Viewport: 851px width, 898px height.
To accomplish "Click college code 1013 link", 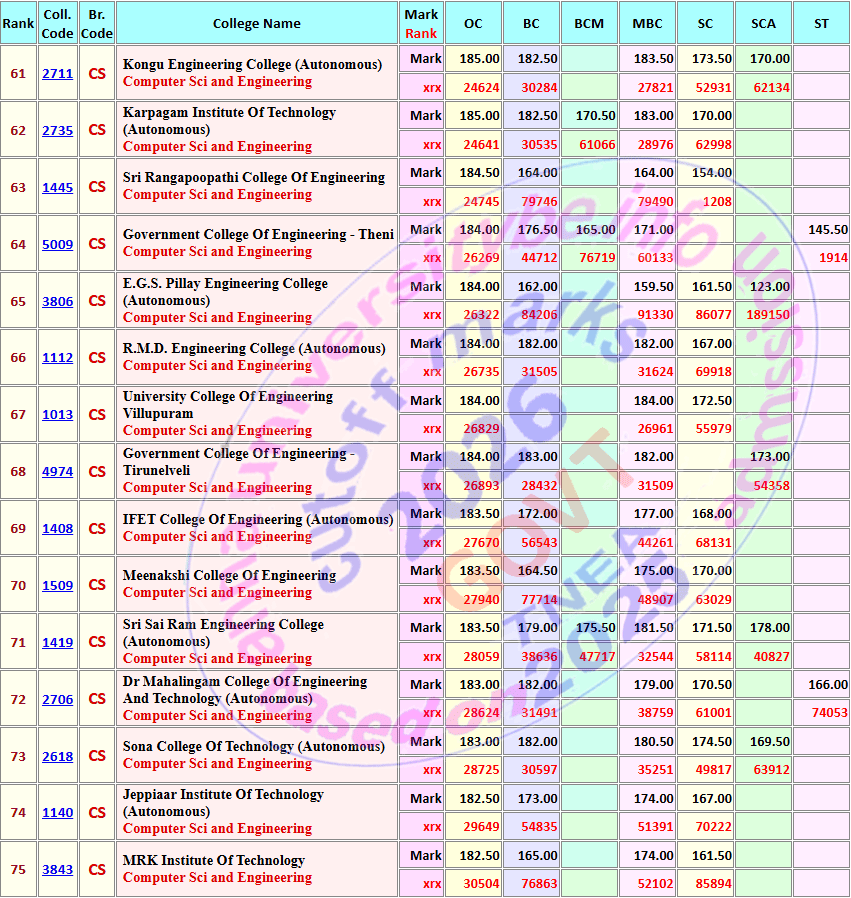I will pos(57,414).
